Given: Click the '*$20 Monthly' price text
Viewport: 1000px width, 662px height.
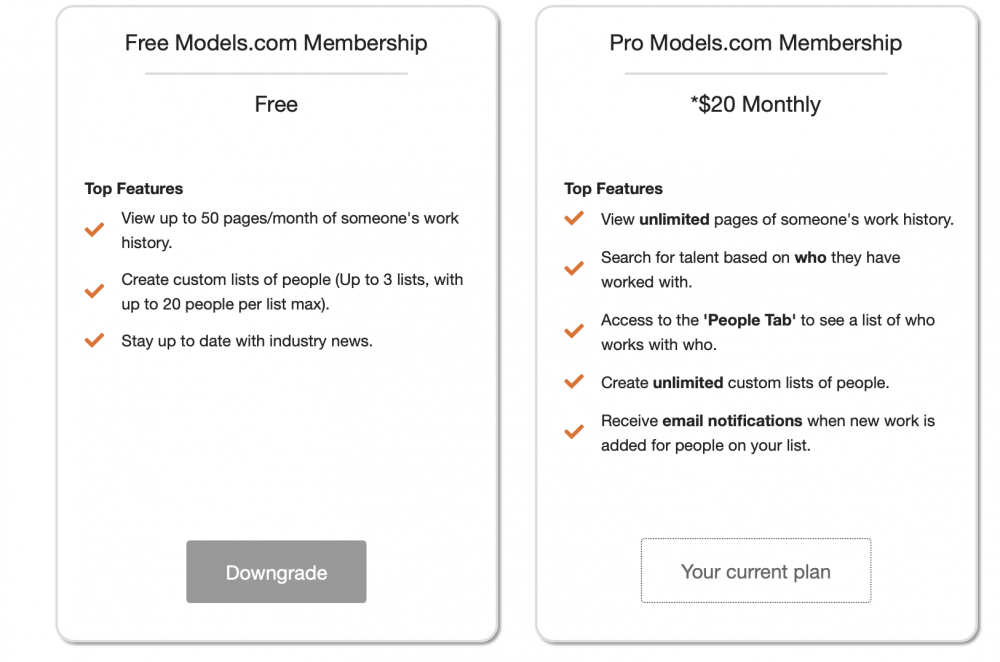Looking at the screenshot, I should coord(755,104).
